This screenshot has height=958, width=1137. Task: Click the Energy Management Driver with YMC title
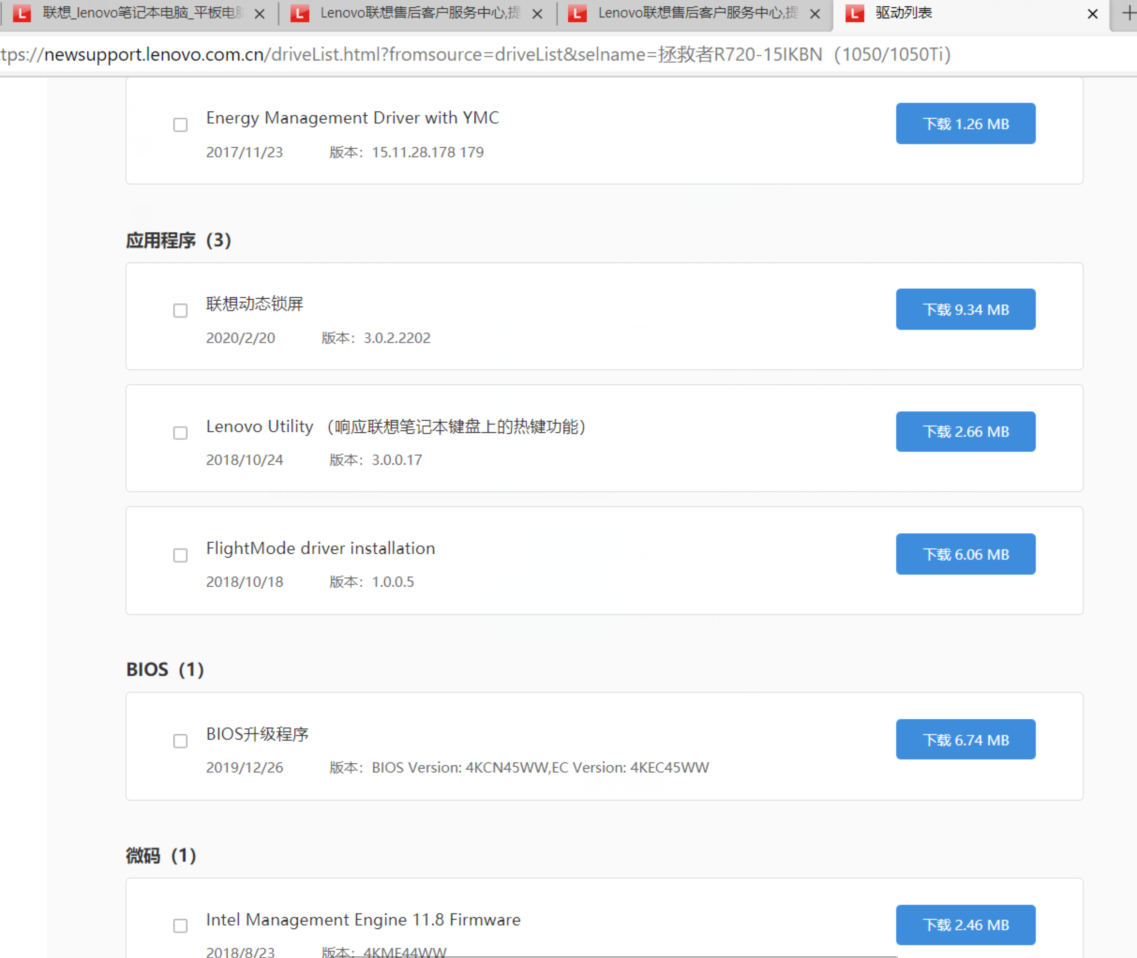click(x=352, y=117)
